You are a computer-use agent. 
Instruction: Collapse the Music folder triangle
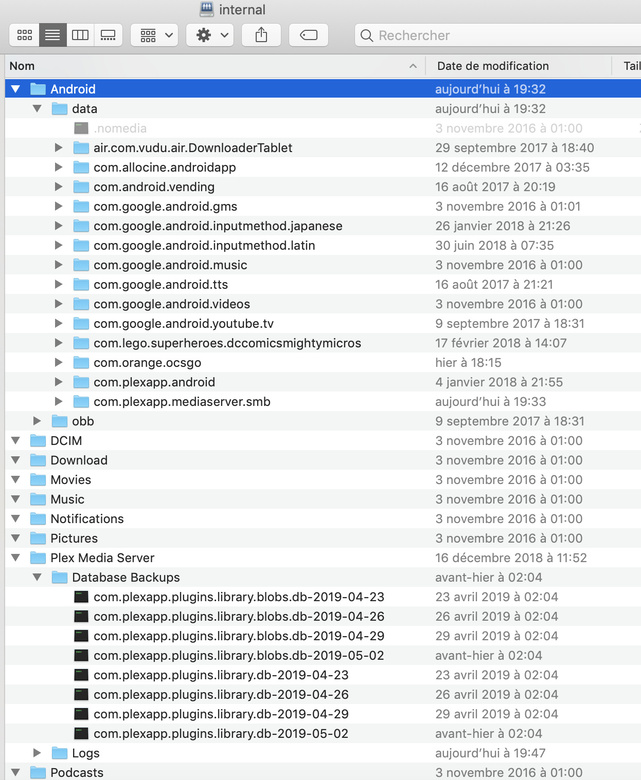click(x=15, y=499)
